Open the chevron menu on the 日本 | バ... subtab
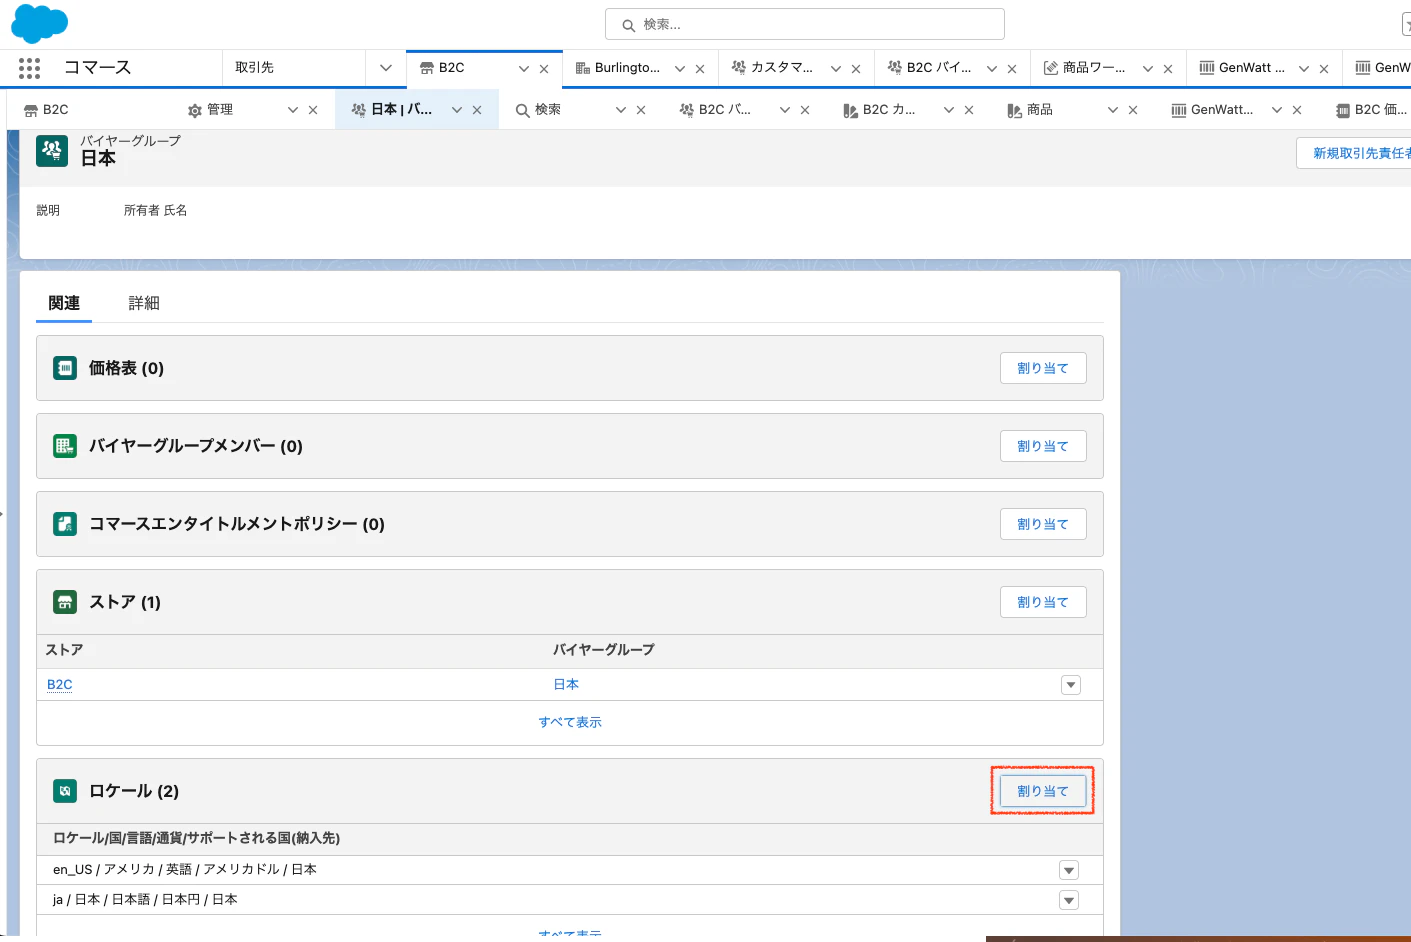This screenshot has height=942, width=1411. 457,110
